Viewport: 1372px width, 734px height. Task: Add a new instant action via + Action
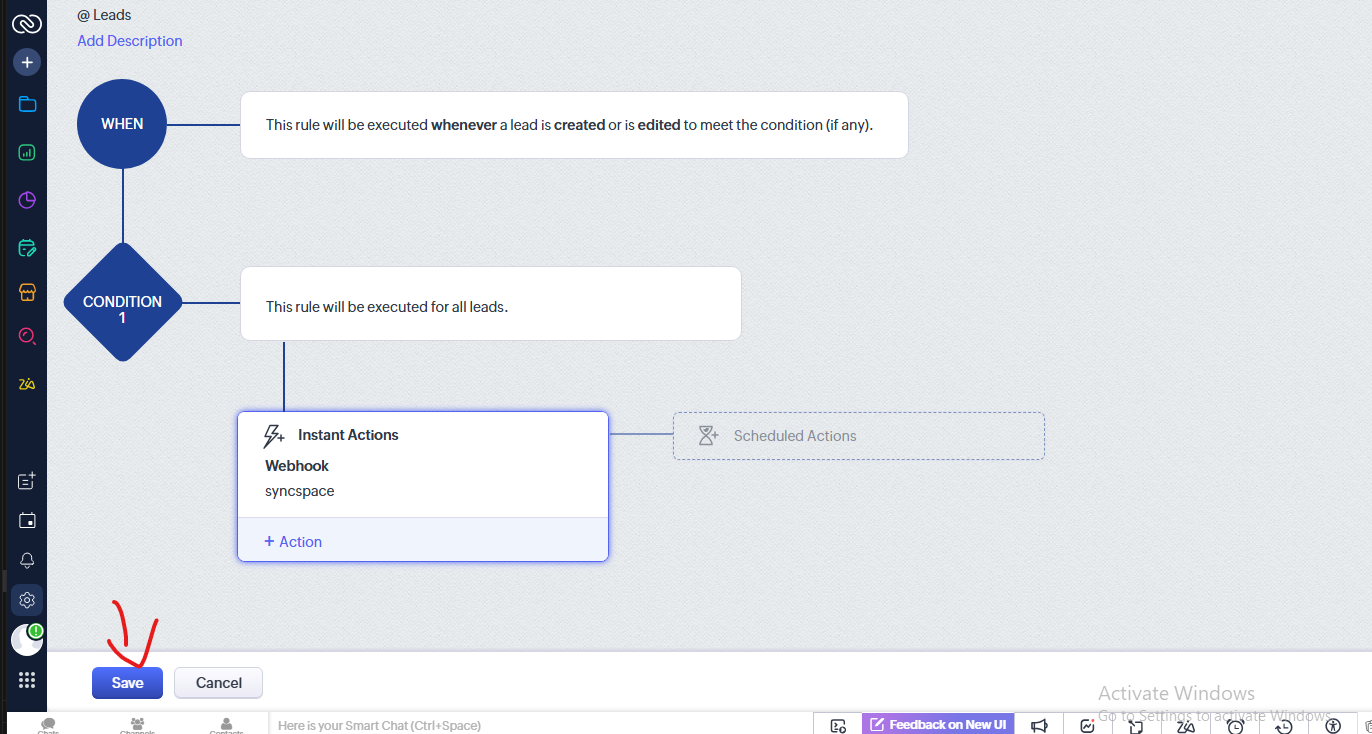click(293, 541)
